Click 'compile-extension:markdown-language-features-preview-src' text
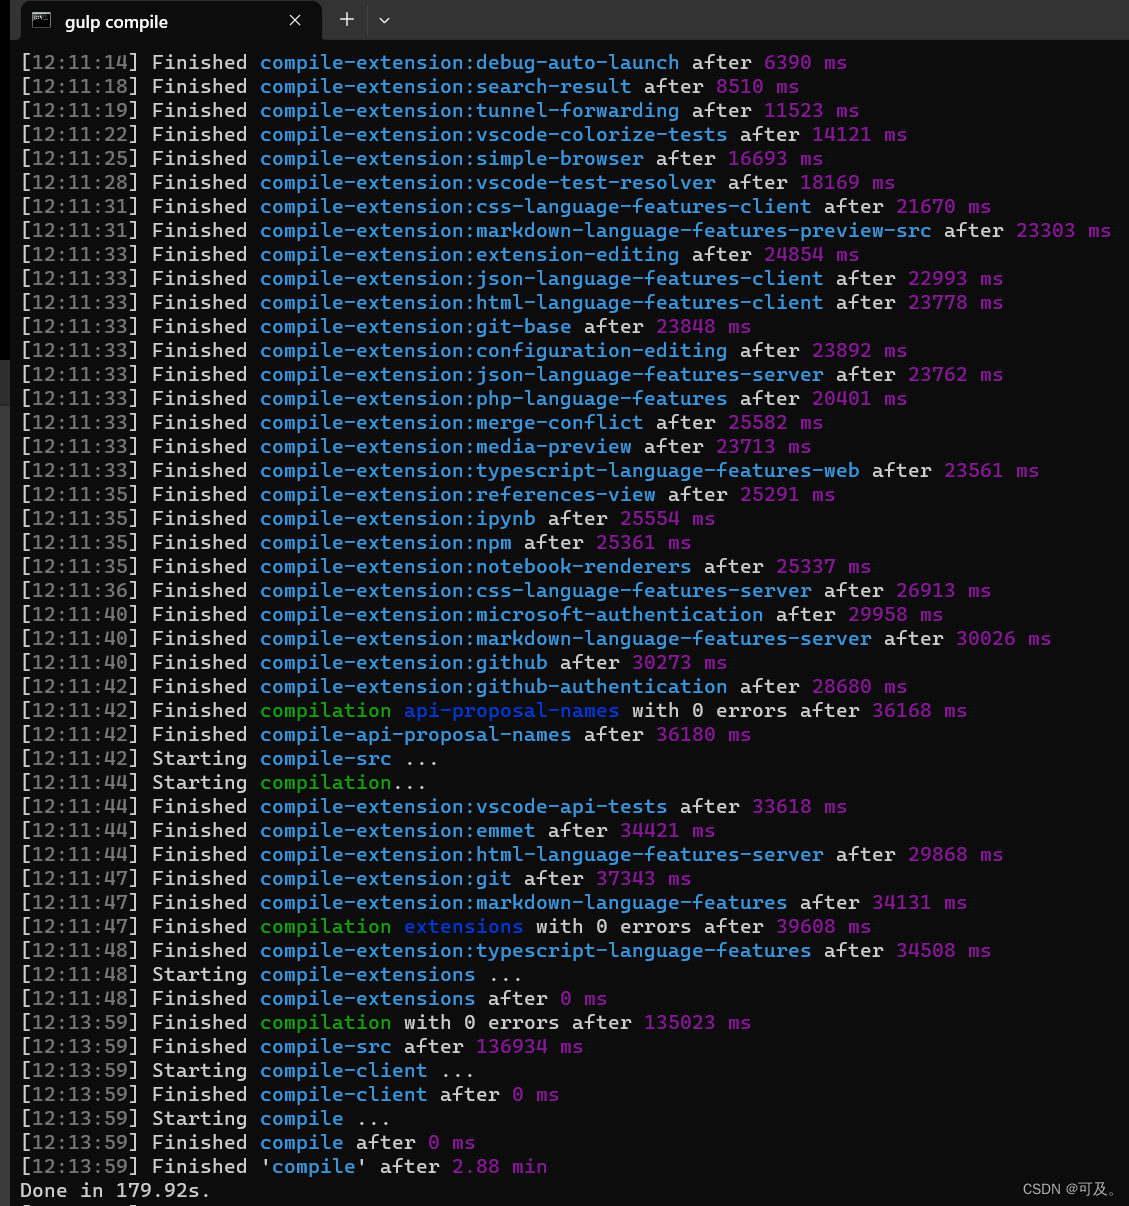The width and height of the screenshot is (1129, 1206). [x=595, y=231]
